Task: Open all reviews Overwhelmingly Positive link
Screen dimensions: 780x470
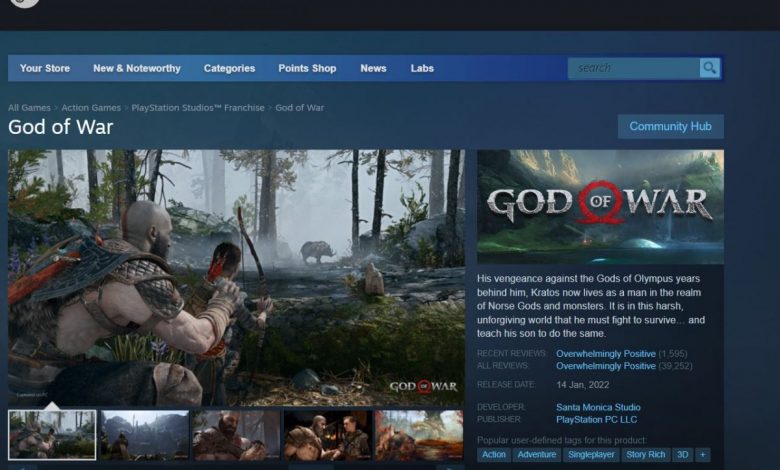Action: coord(605,366)
